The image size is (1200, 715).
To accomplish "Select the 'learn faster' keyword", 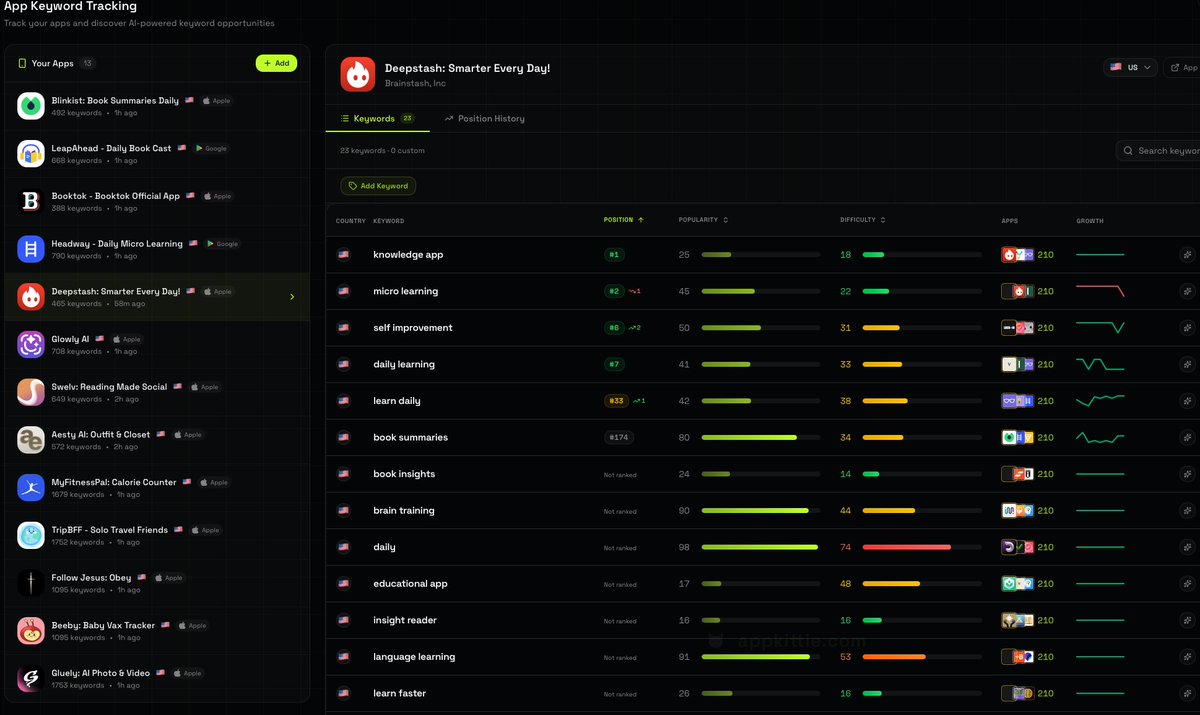I will [399, 693].
